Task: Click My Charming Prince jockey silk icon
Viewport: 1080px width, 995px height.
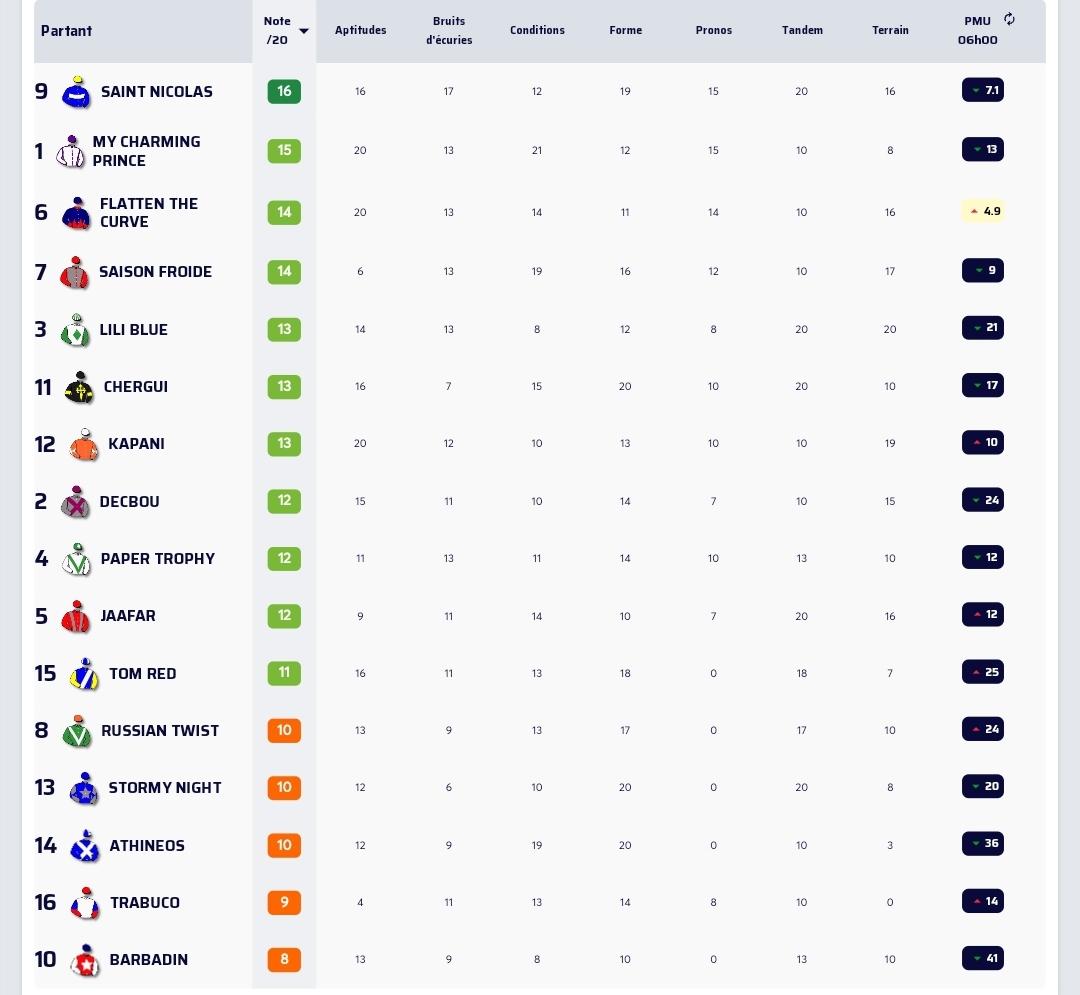Action: click(70, 151)
